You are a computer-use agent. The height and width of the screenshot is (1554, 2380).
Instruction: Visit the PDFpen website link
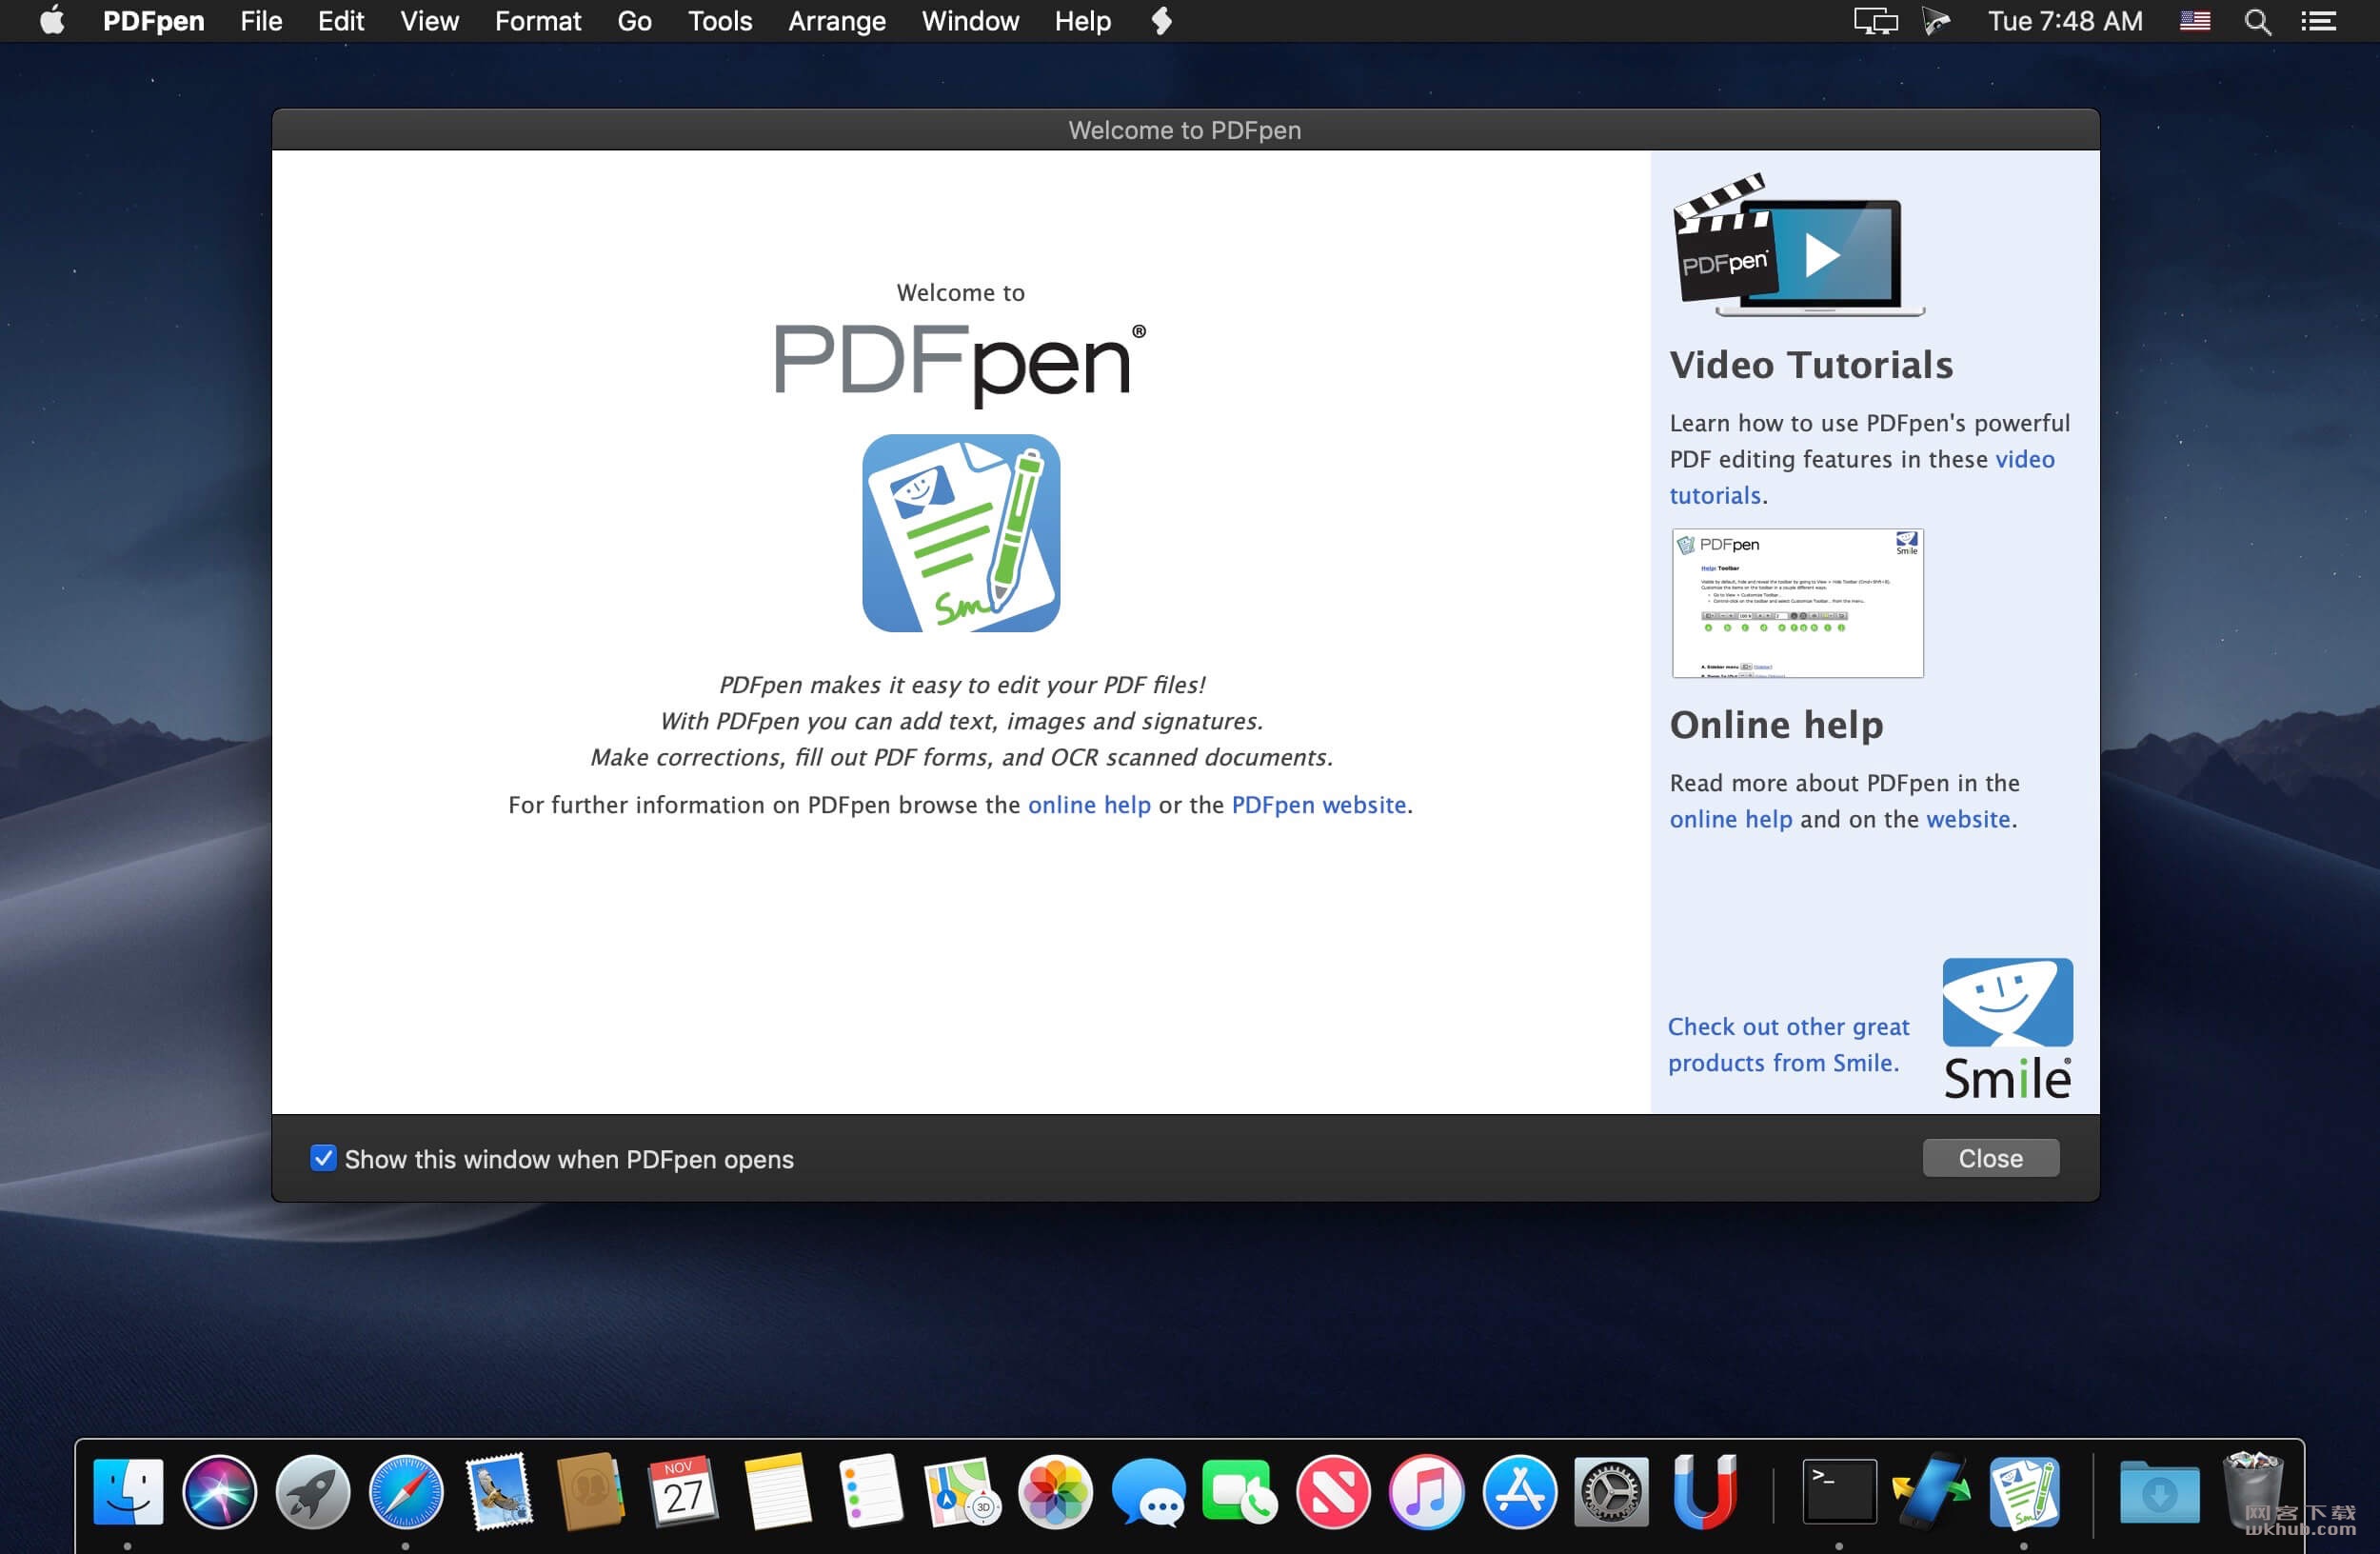1318,805
